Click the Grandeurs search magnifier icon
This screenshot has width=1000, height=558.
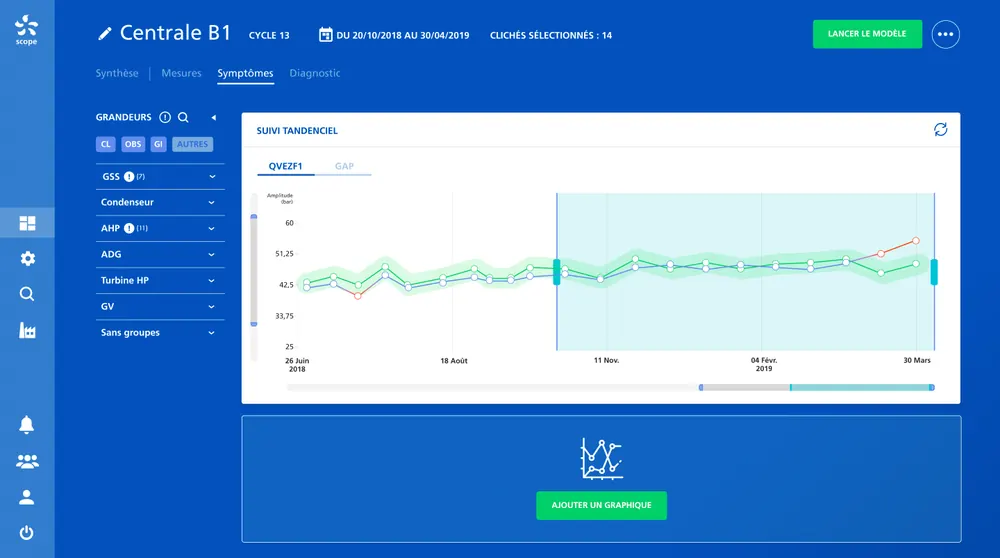coord(183,117)
